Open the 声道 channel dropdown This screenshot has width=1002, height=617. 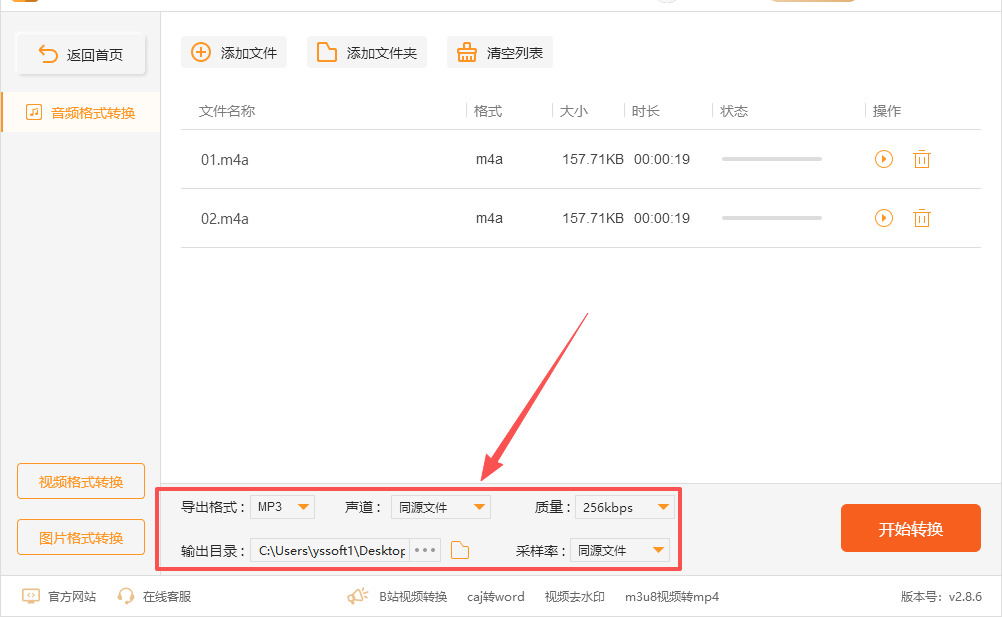click(441, 507)
